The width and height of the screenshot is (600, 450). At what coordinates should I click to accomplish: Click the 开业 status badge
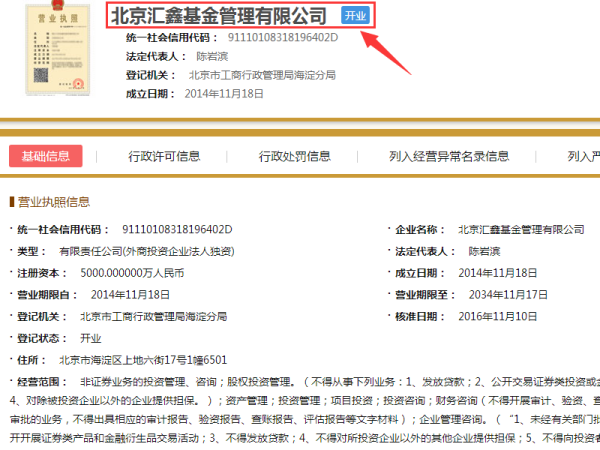355,16
